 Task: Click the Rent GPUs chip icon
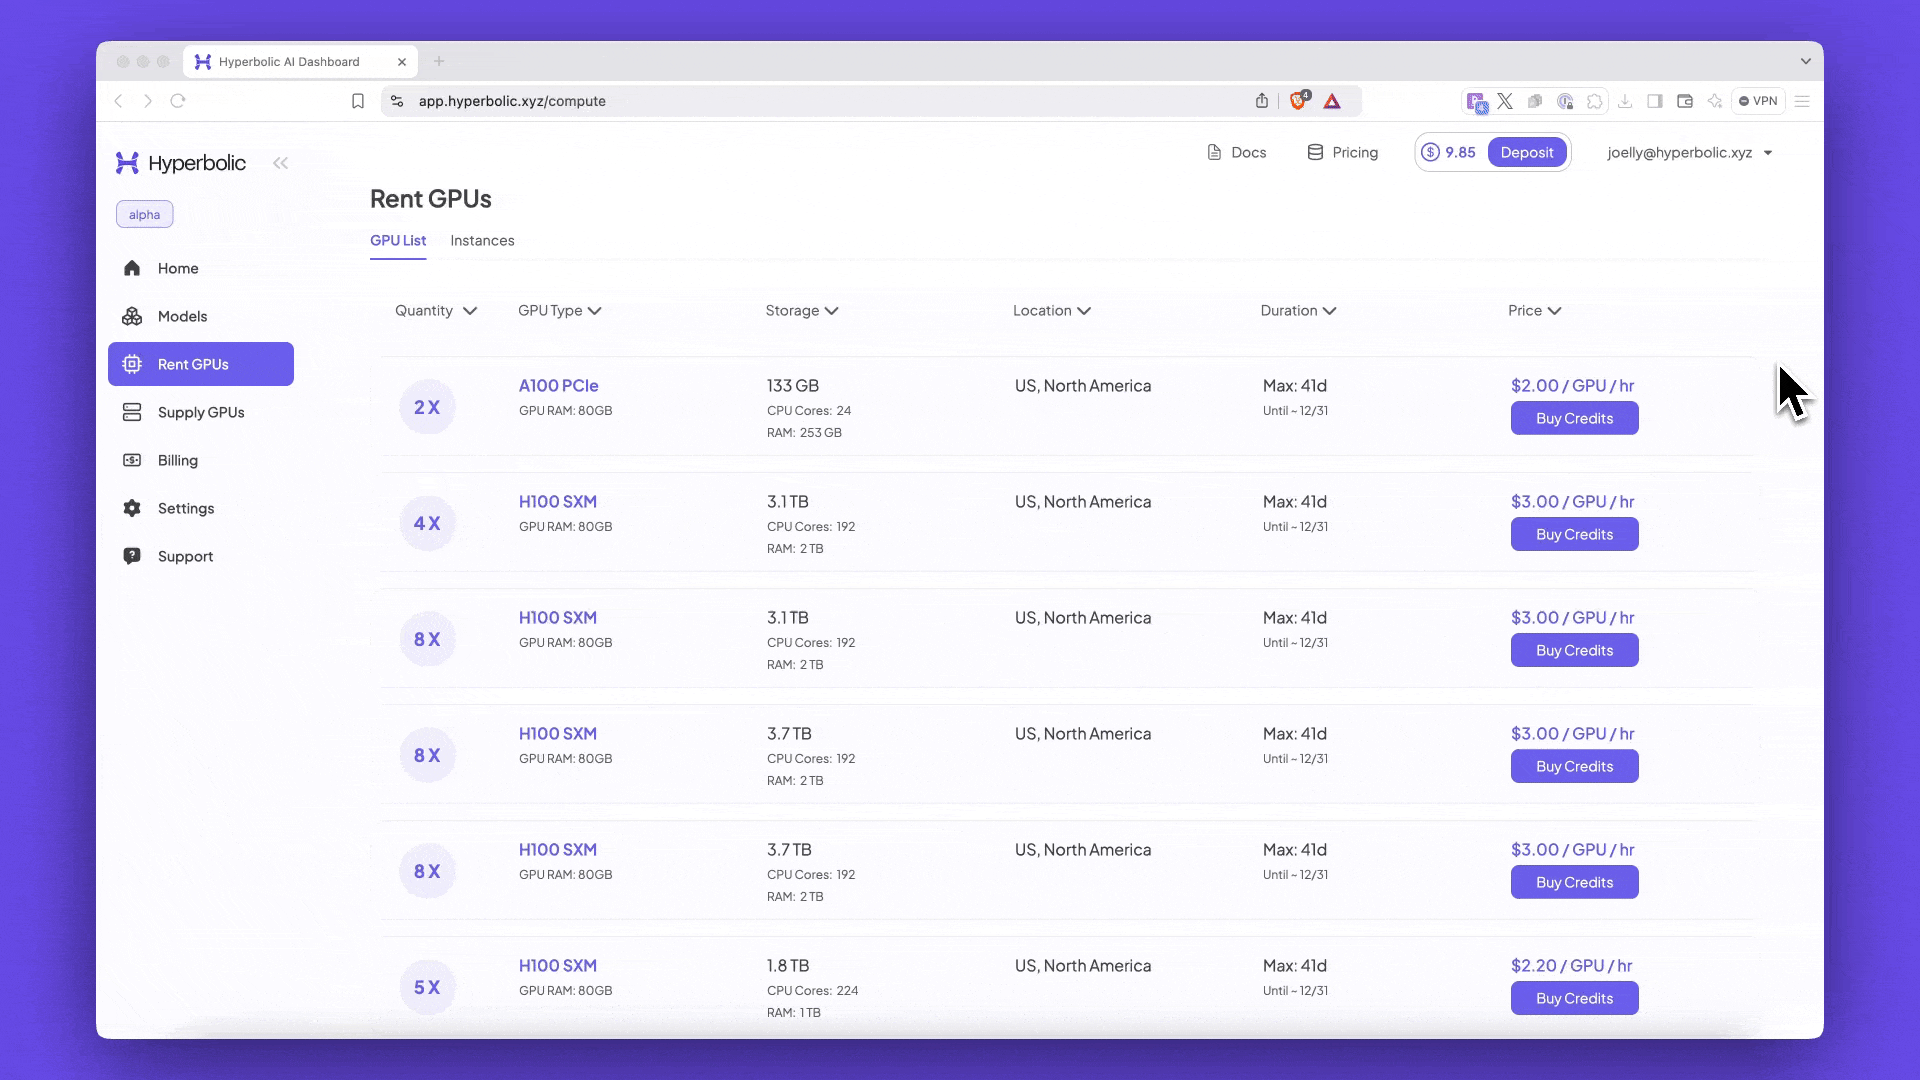132,364
